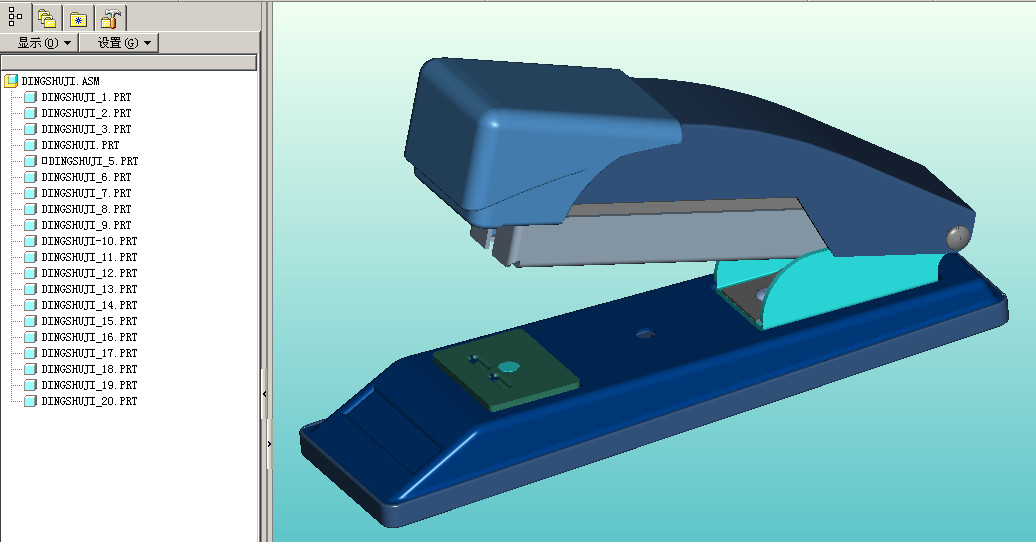Click the part icon of DINGSHUJI_7.PRT
Image resolution: width=1036 pixels, height=542 pixels.
click(x=30, y=193)
